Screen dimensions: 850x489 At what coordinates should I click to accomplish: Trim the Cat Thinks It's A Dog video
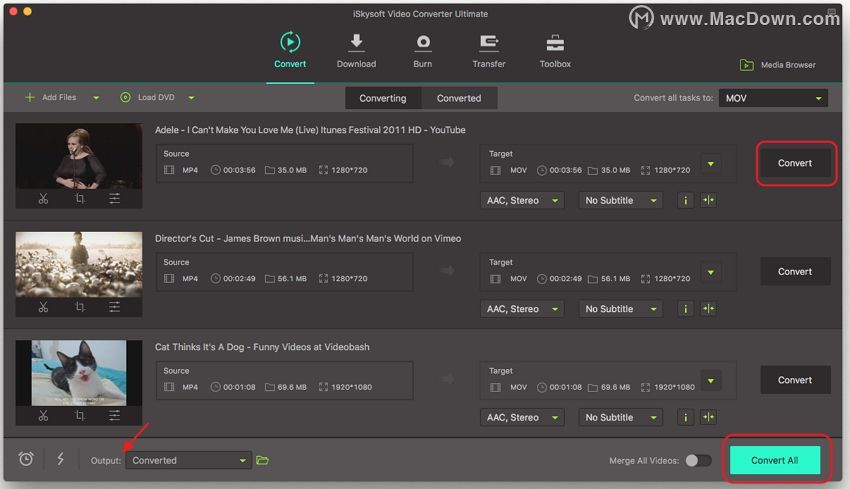(x=43, y=416)
